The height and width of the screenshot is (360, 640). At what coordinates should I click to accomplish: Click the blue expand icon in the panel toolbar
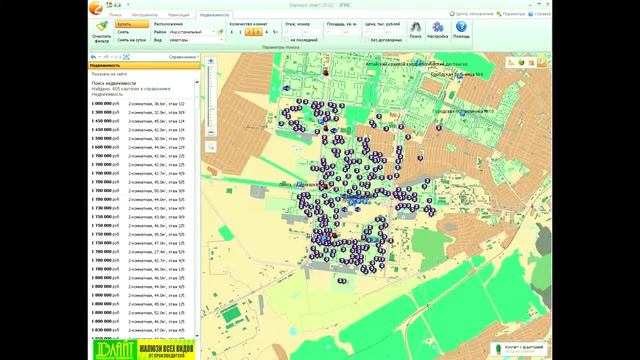(x=126, y=57)
